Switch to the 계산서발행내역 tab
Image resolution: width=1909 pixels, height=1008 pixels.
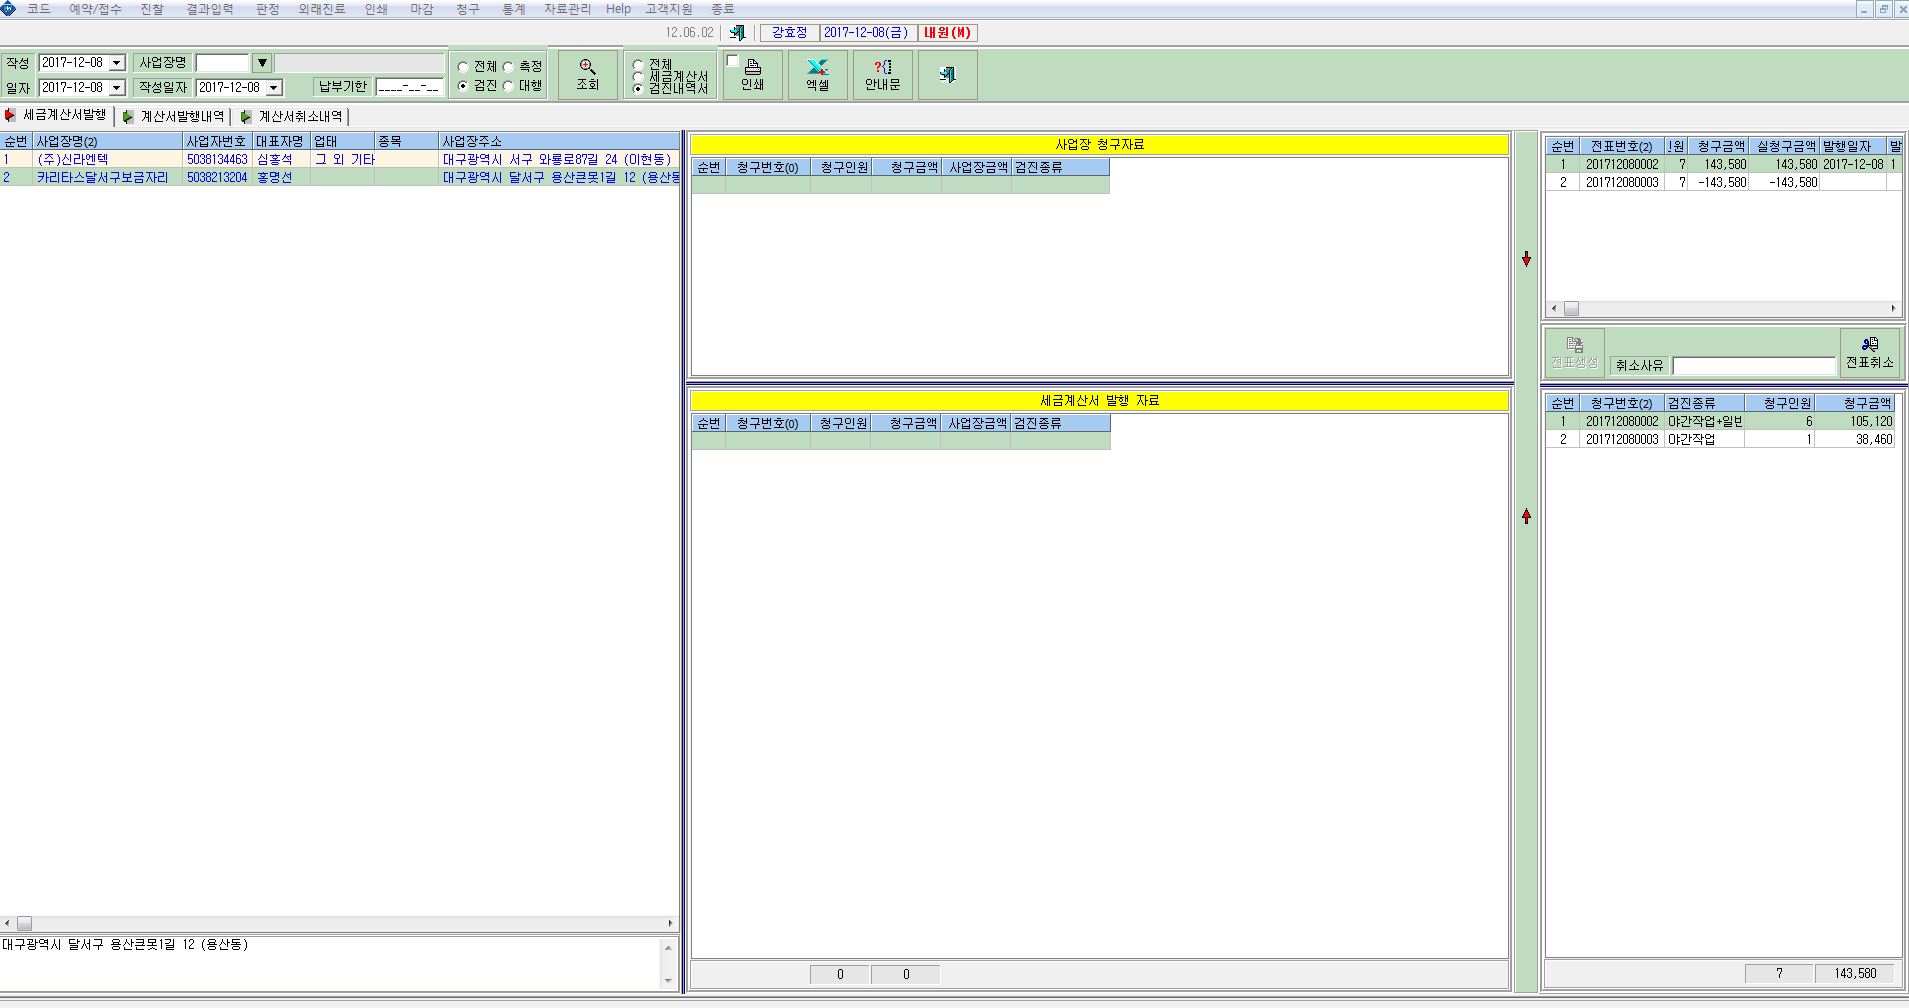pyautogui.click(x=174, y=117)
